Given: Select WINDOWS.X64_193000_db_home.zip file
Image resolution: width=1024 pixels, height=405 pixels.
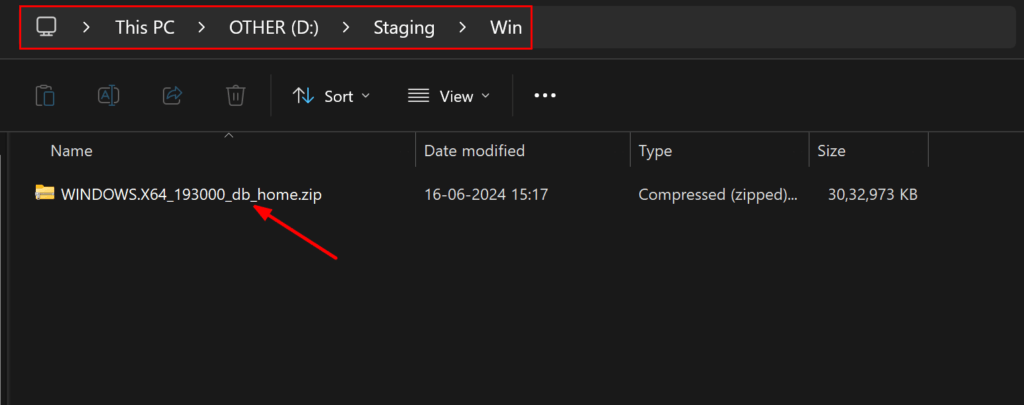Looking at the screenshot, I should pyautogui.click(x=191, y=194).
